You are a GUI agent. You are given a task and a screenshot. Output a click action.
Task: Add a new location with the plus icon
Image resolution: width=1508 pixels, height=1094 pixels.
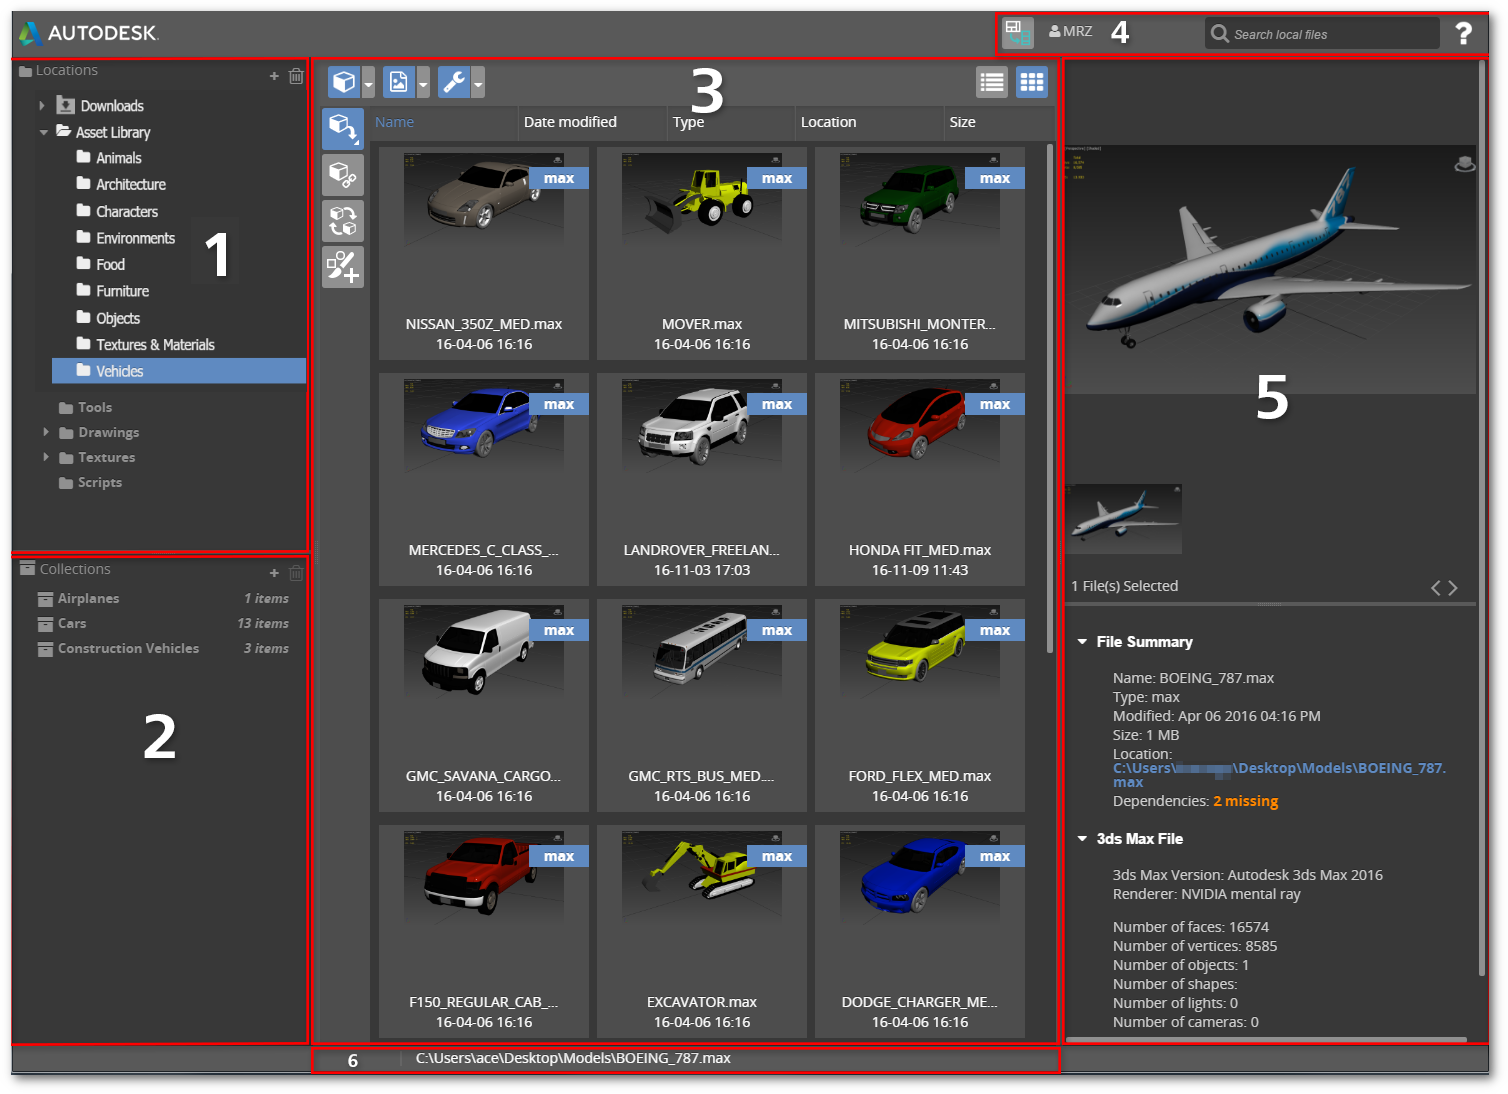(274, 76)
